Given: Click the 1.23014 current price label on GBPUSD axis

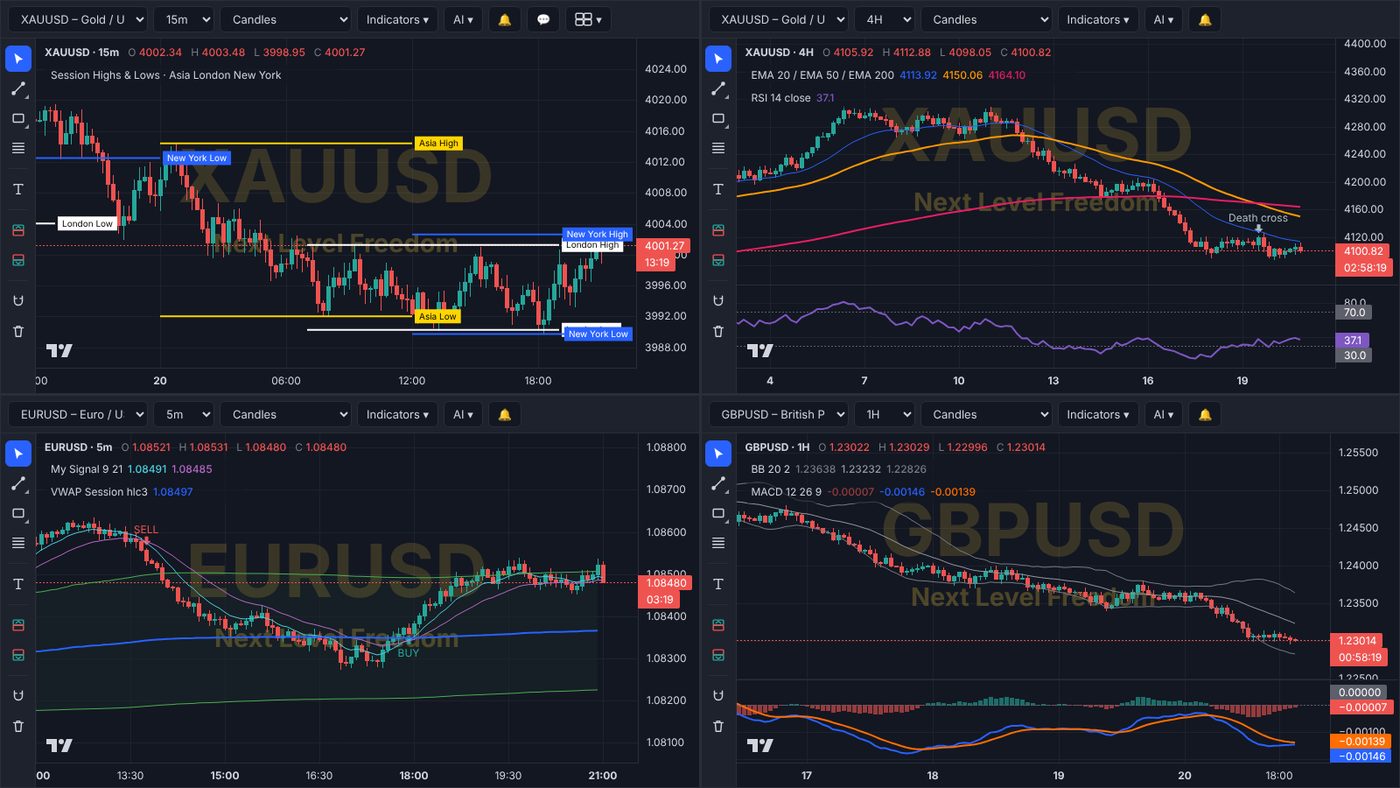Looking at the screenshot, I should (1357, 640).
